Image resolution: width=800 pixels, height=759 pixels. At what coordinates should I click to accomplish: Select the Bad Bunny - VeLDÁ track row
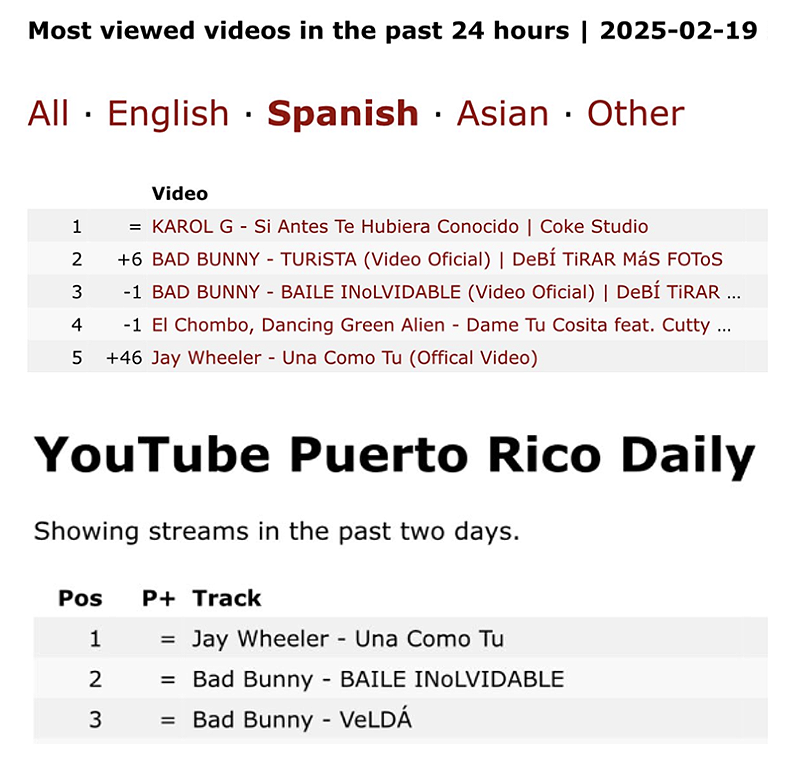click(x=302, y=720)
